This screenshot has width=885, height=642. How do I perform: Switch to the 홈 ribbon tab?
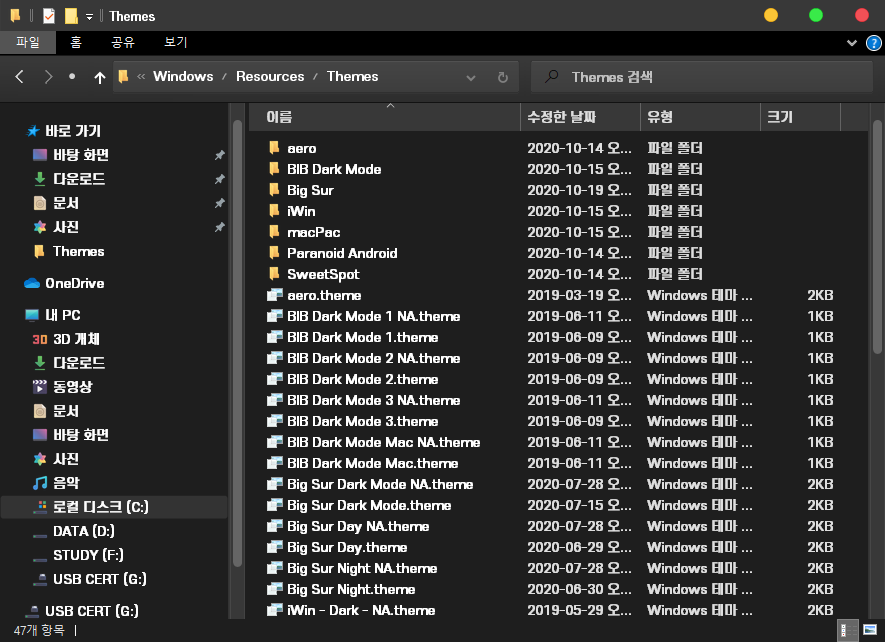pyautogui.click(x=76, y=42)
